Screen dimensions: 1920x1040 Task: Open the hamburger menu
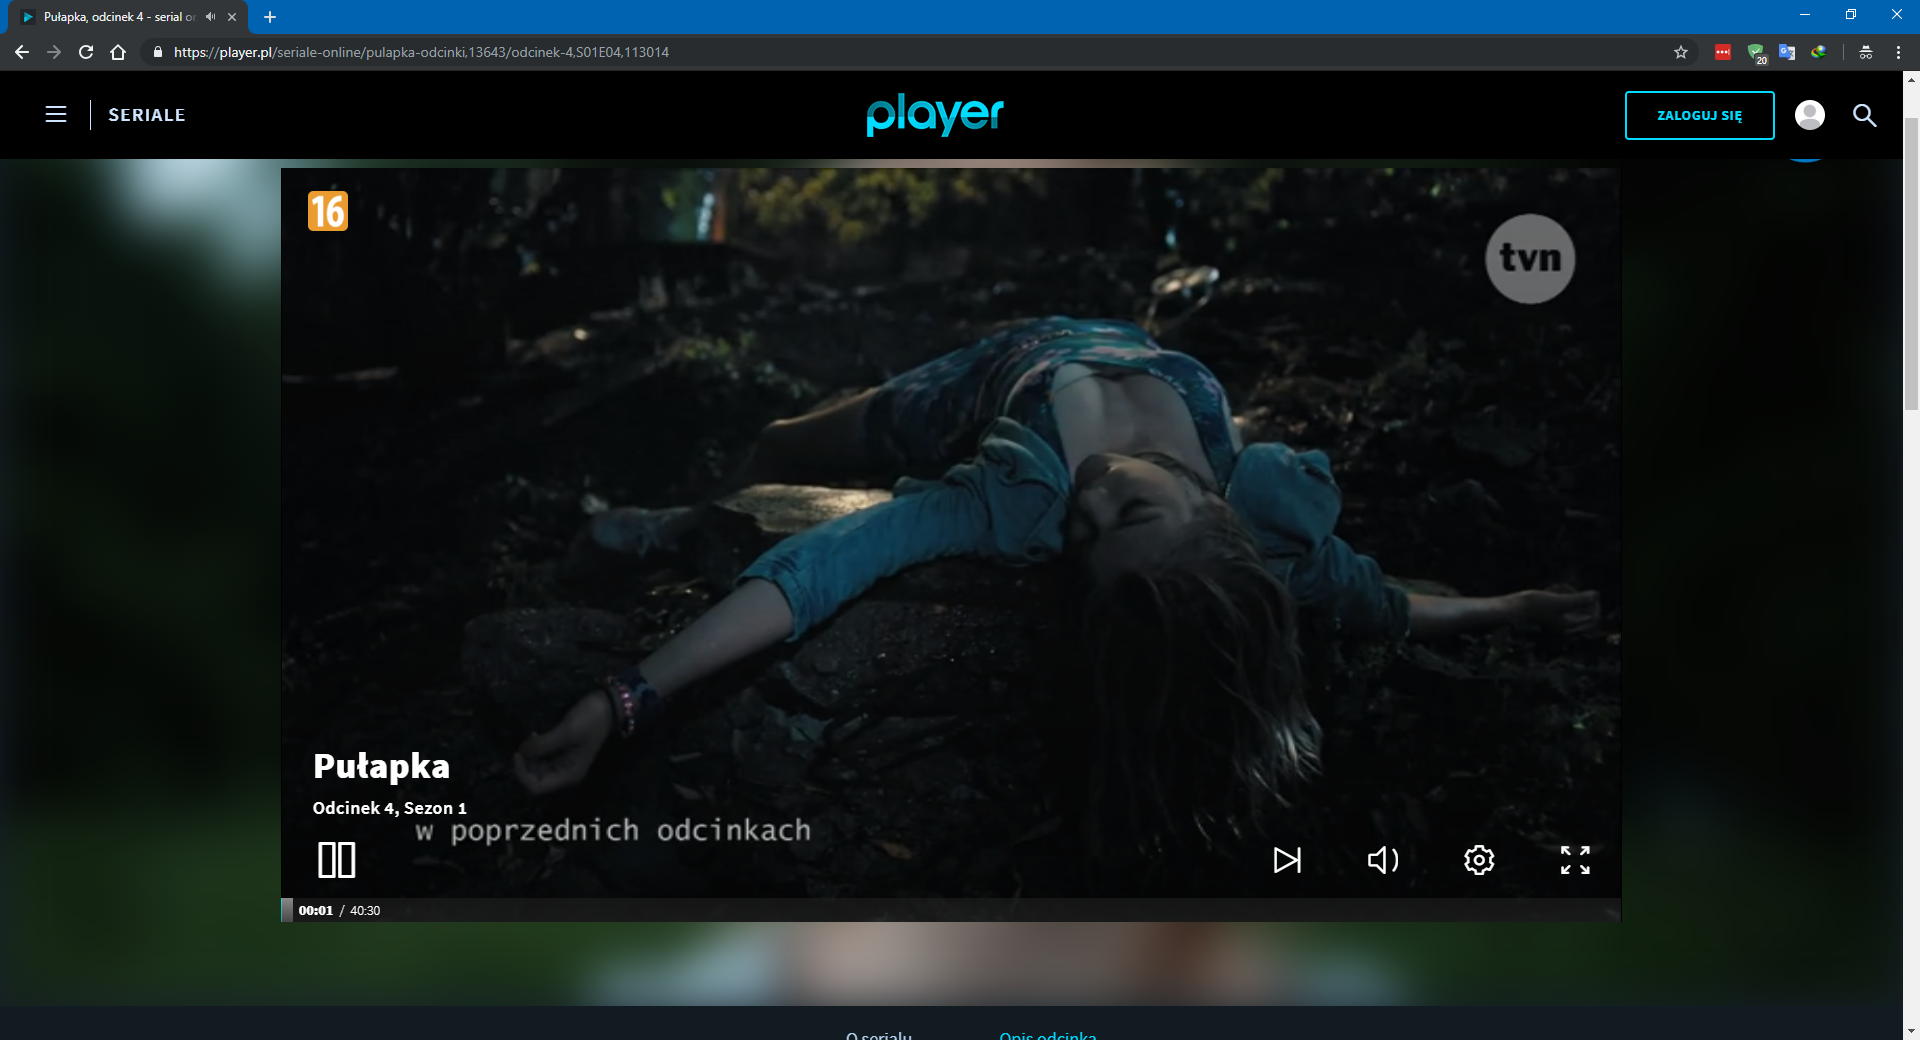pos(56,115)
